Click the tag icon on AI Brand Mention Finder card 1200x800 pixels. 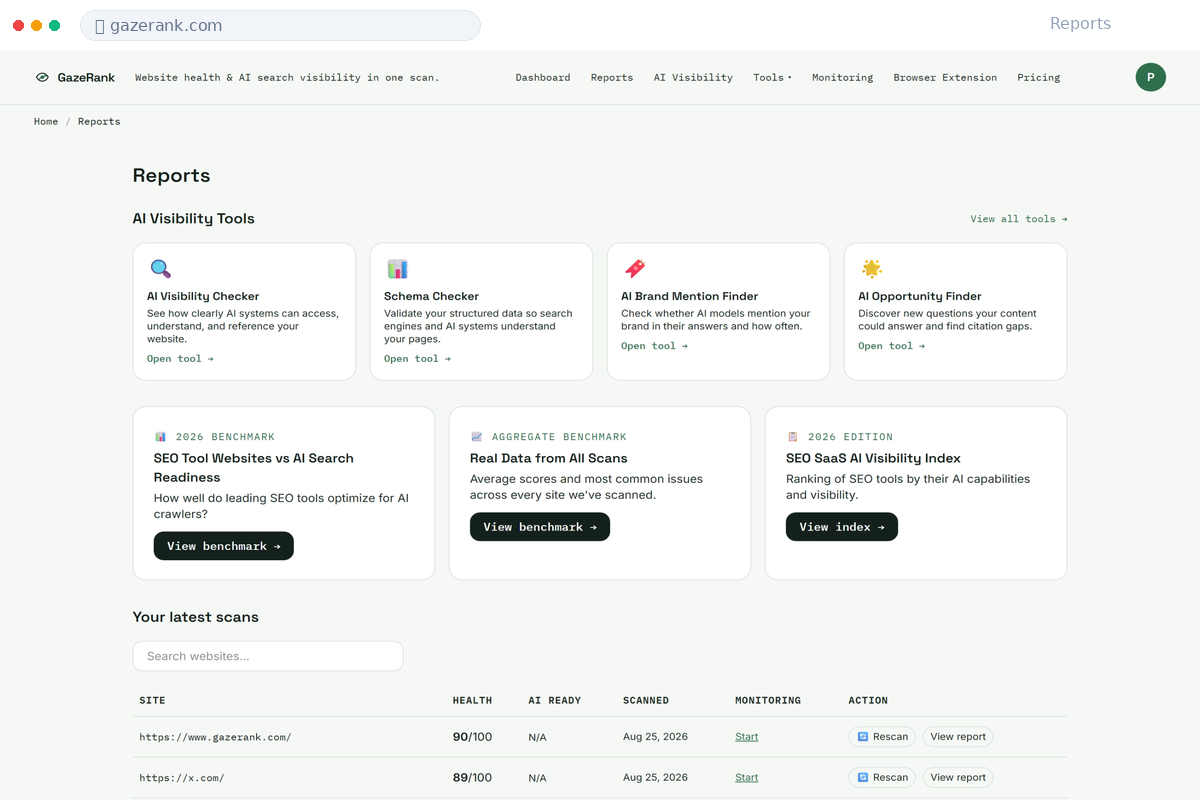(x=634, y=268)
